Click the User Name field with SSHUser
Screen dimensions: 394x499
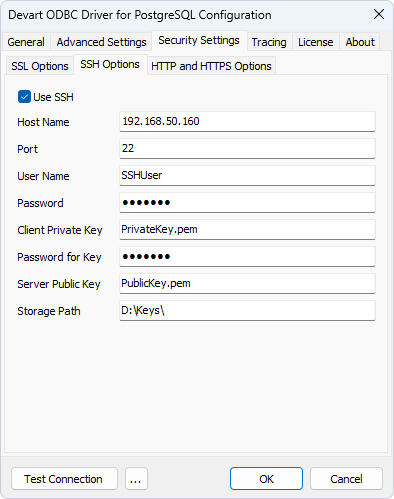[247, 175]
